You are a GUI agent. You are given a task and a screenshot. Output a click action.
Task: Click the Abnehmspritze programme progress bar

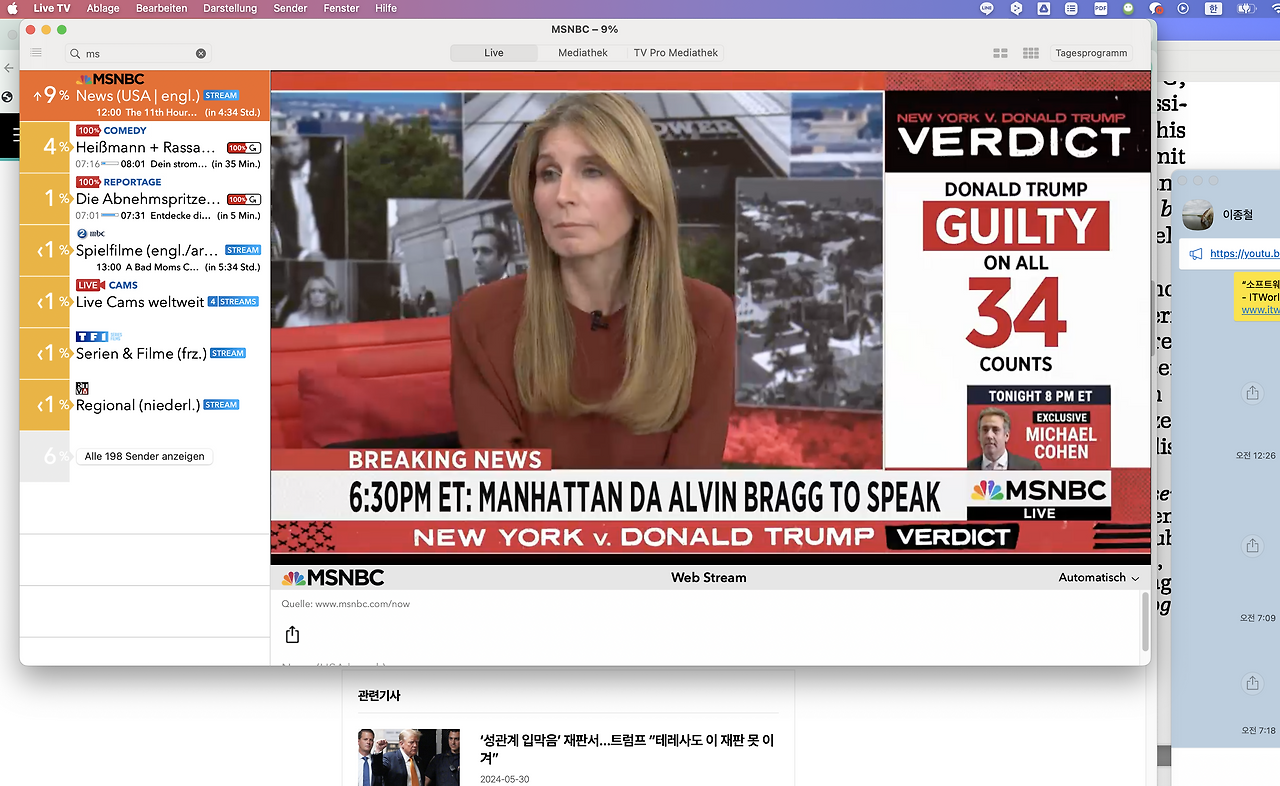(x=110, y=216)
